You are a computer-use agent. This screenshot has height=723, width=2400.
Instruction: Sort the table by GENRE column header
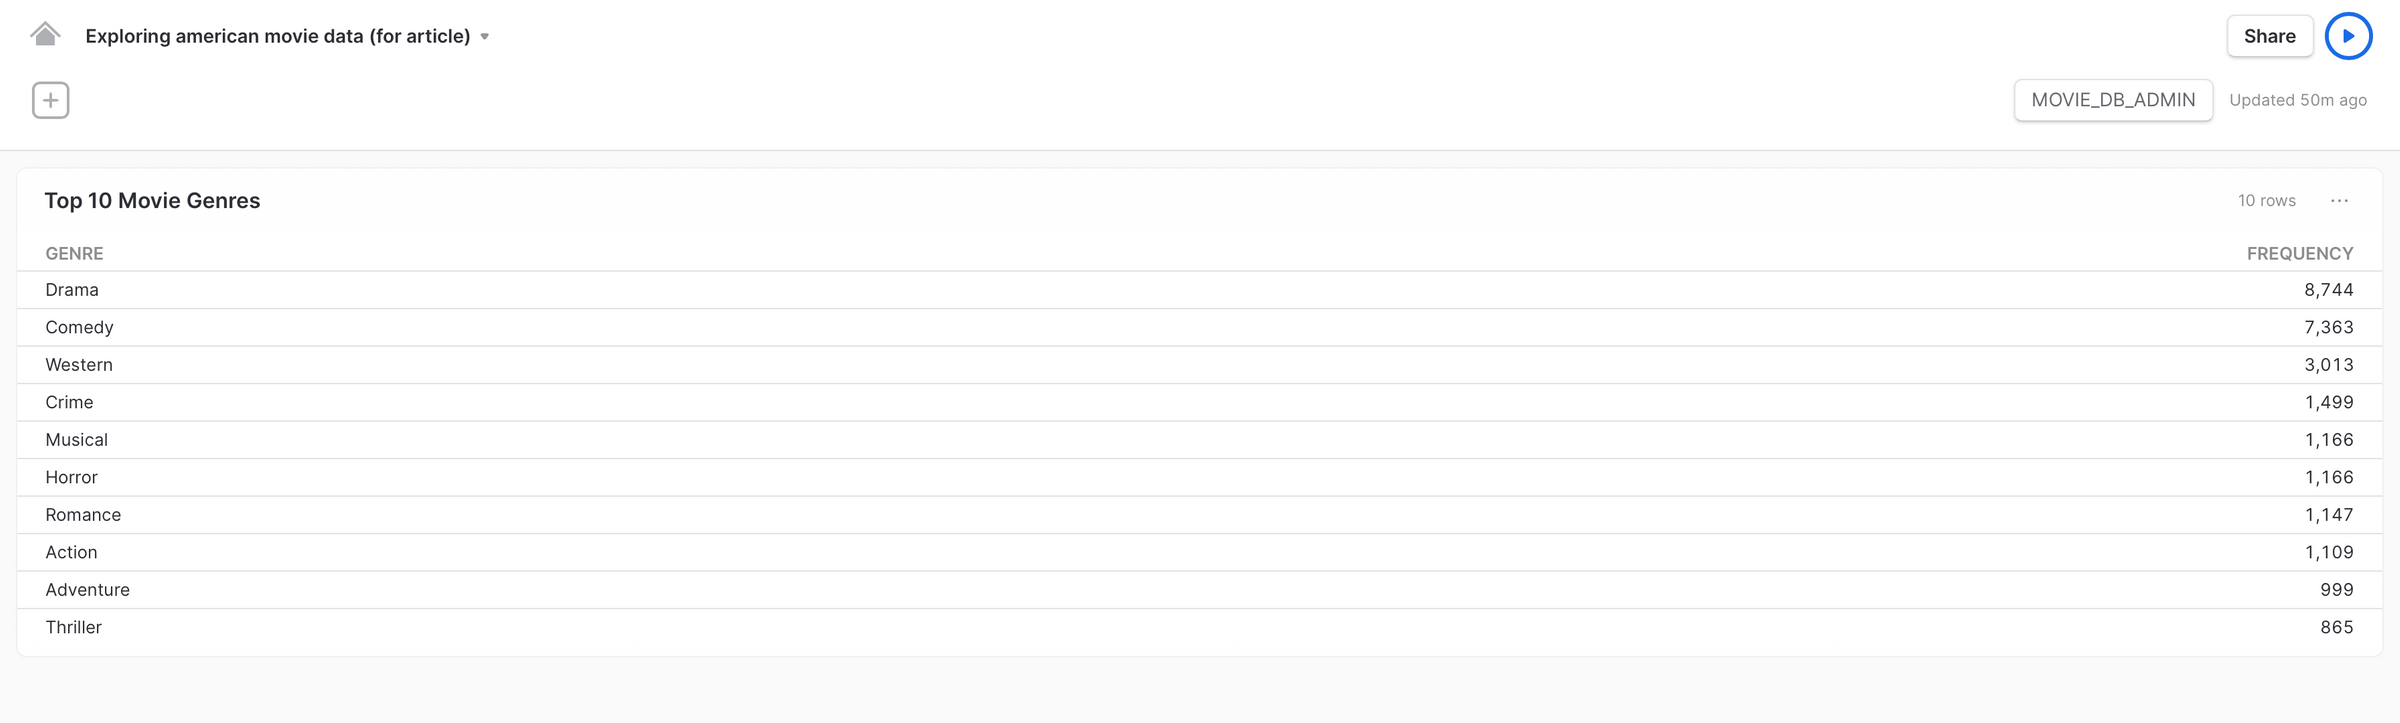[74, 253]
